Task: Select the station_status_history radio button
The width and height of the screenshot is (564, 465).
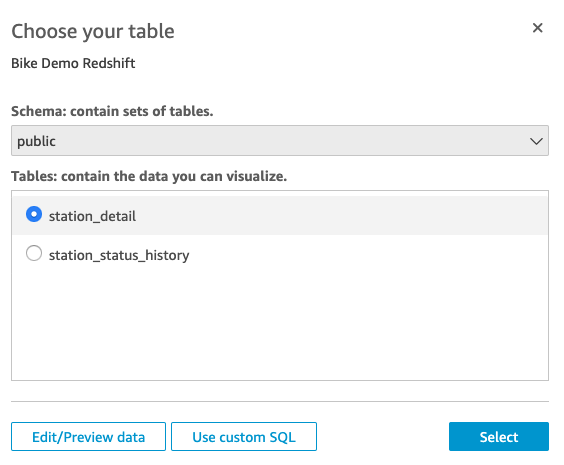Action: [x=34, y=253]
